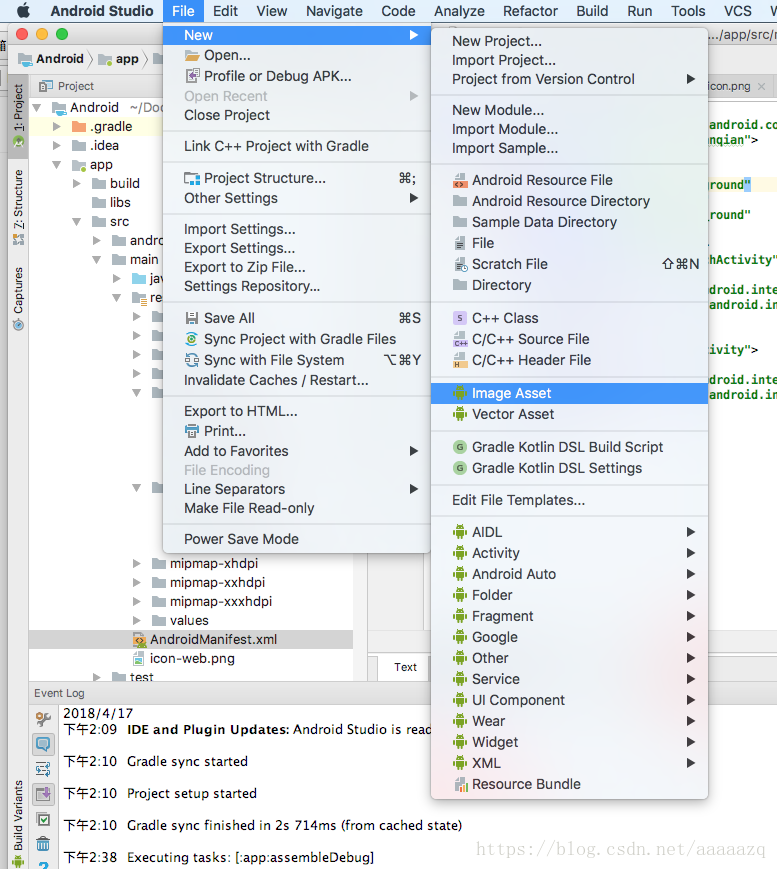Click Edit File Templates...
This screenshot has width=777, height=869.
point(569,500)
